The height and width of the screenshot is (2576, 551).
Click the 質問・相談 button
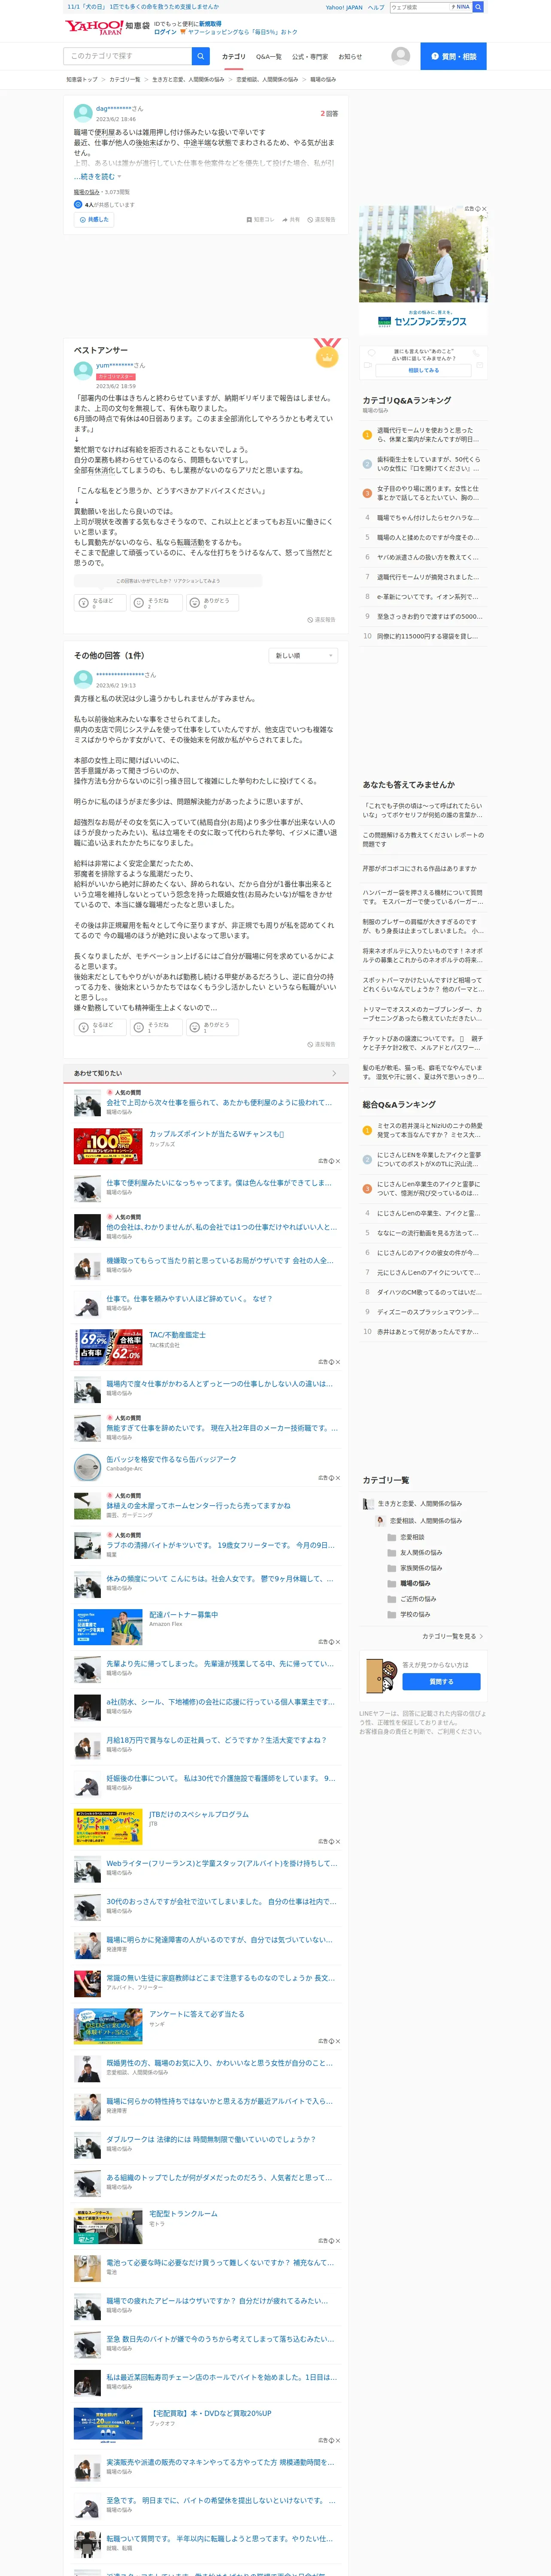point(453,56)
